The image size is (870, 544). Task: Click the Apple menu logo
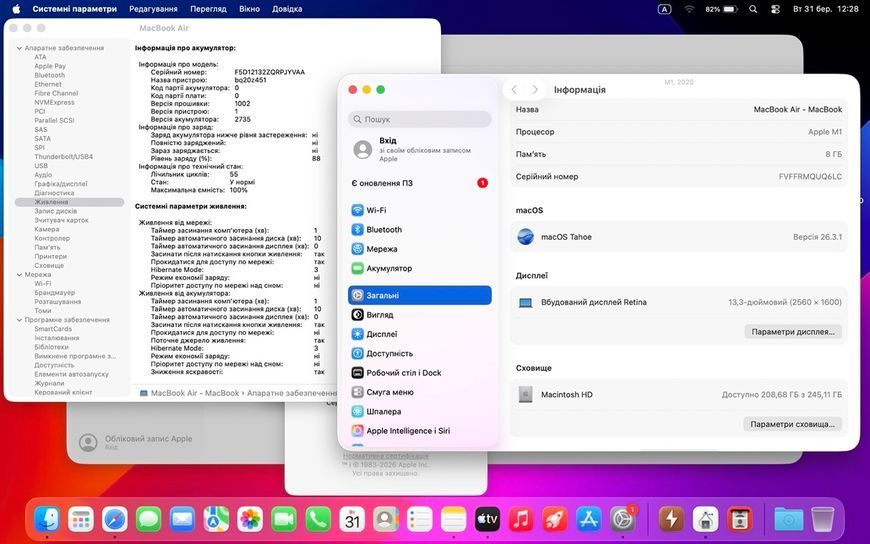tap(16, 9)
